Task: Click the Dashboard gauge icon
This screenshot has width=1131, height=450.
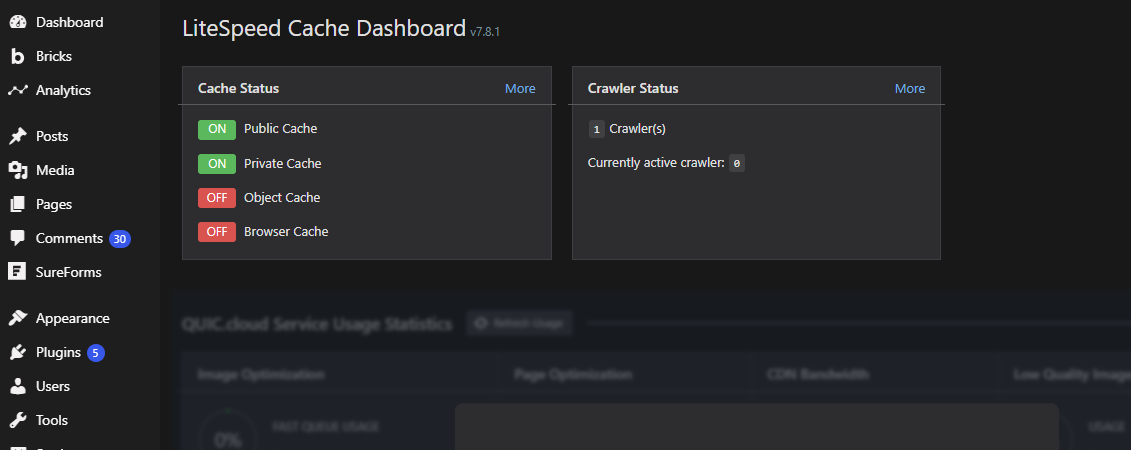Action: (x=18, y=22)
